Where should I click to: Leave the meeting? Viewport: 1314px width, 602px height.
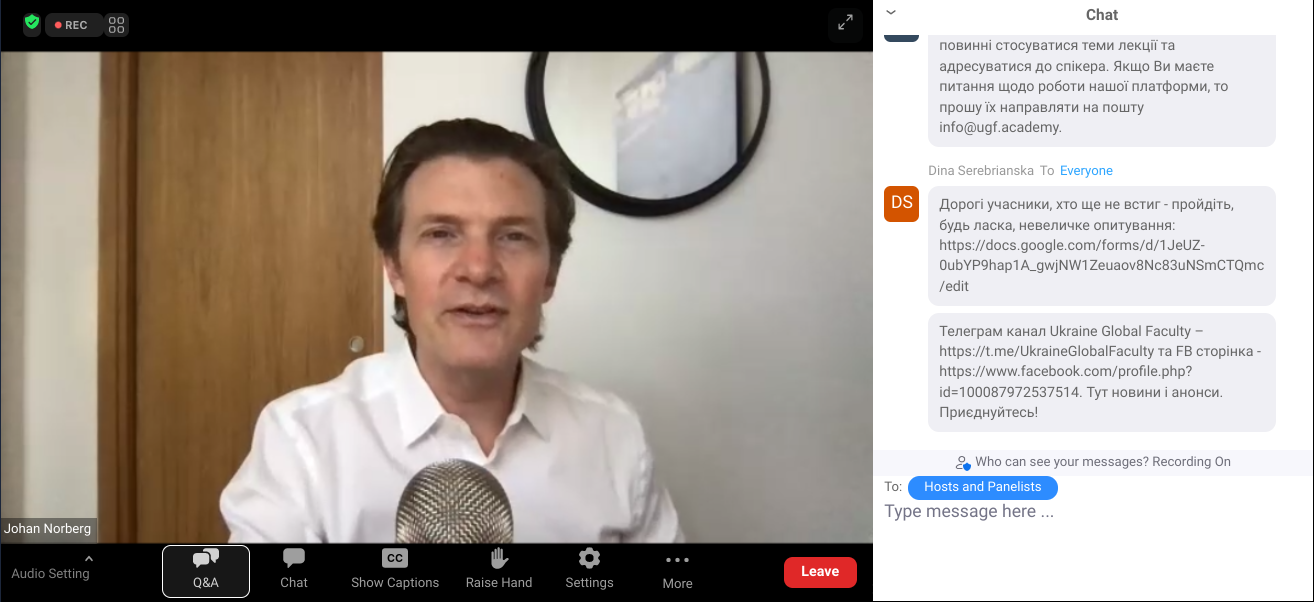(x=820, y=571)
